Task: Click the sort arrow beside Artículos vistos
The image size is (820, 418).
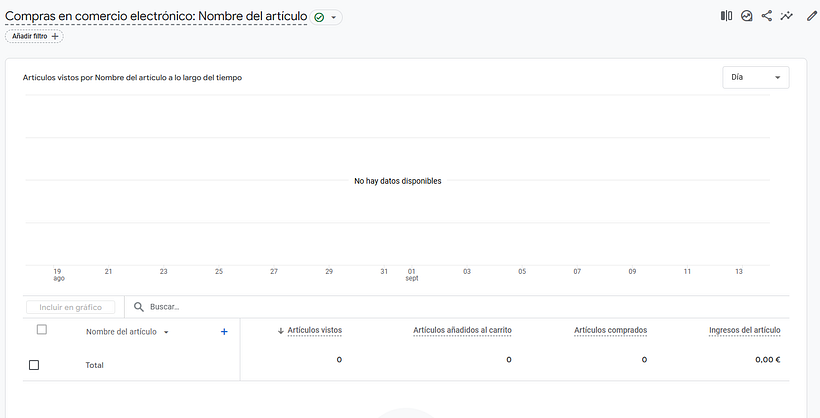Action: [280, 331]
